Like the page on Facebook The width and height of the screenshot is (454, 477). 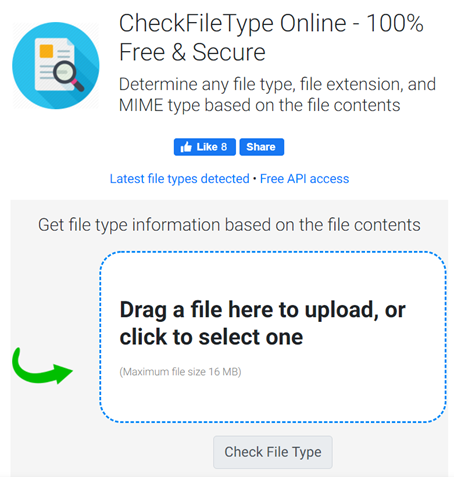[x=205, y=147]
